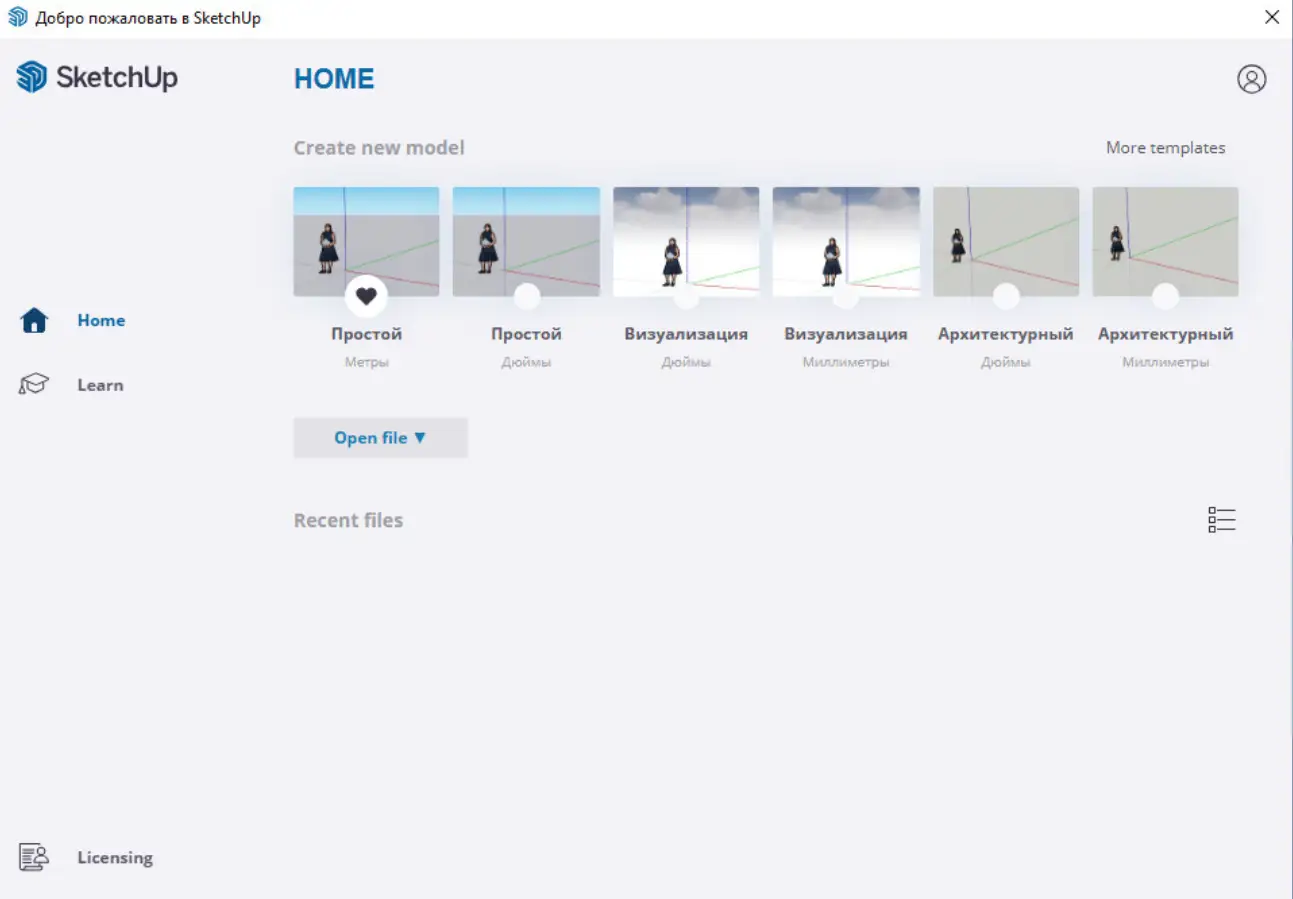Click the HOME page heading
Image resolution: width=1293 pixels, height=899 pixels.
pos(334,79)
